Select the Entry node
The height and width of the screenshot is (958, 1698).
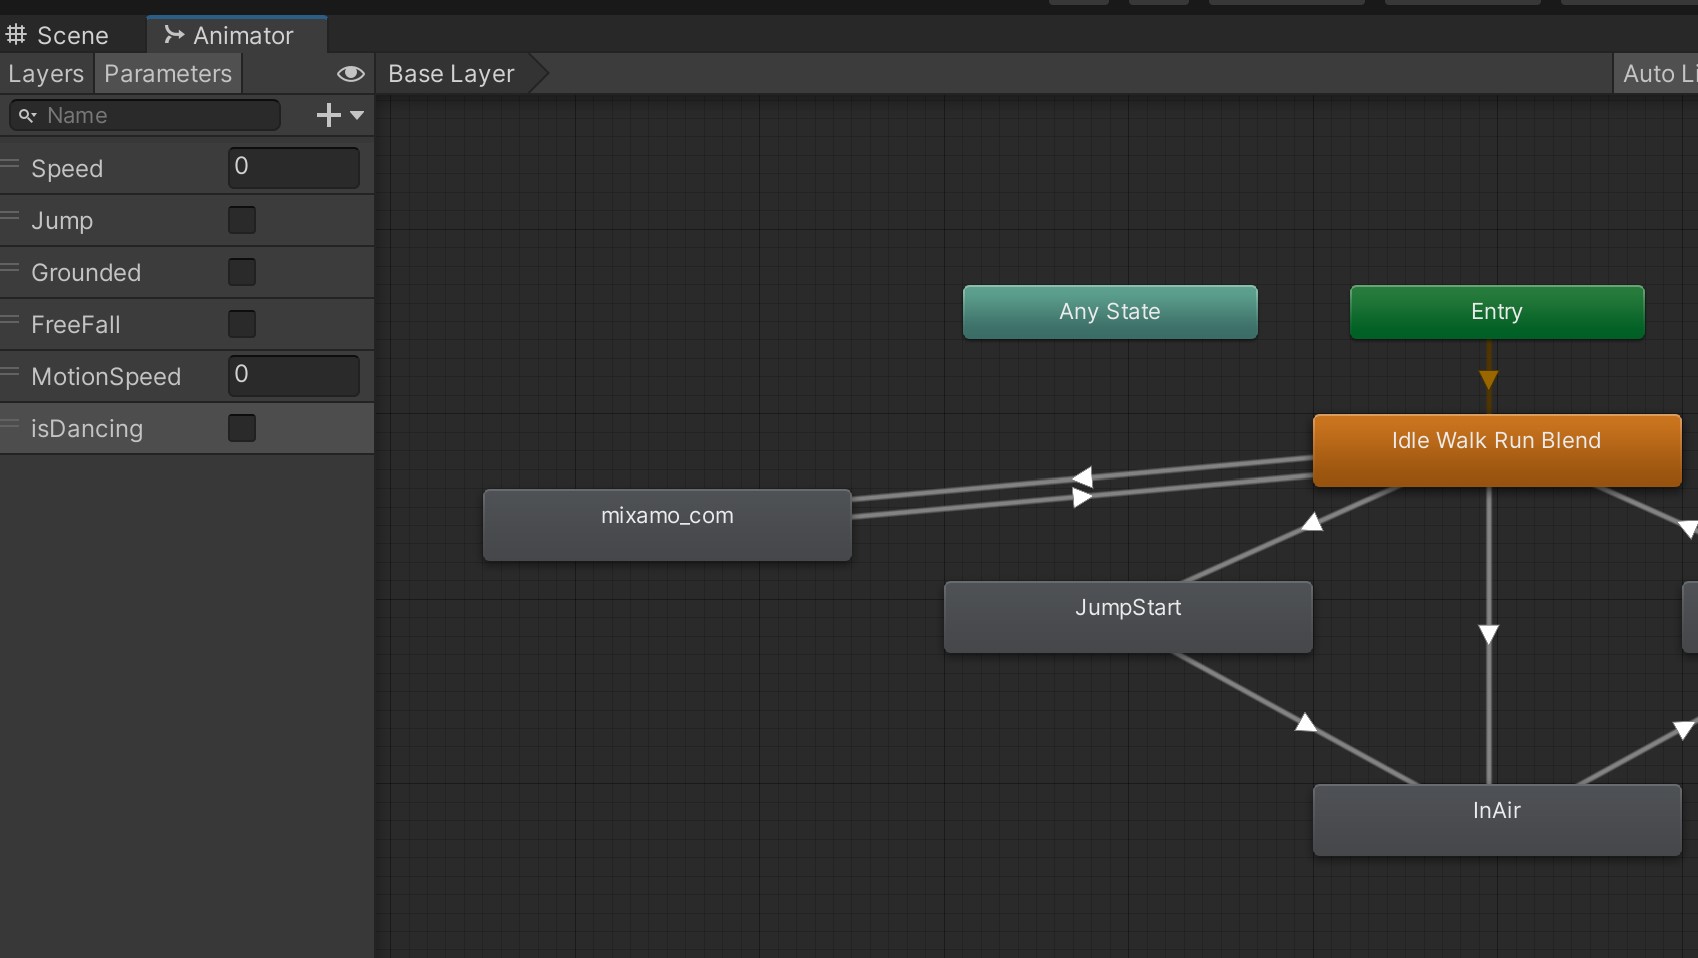[1497, 312]
